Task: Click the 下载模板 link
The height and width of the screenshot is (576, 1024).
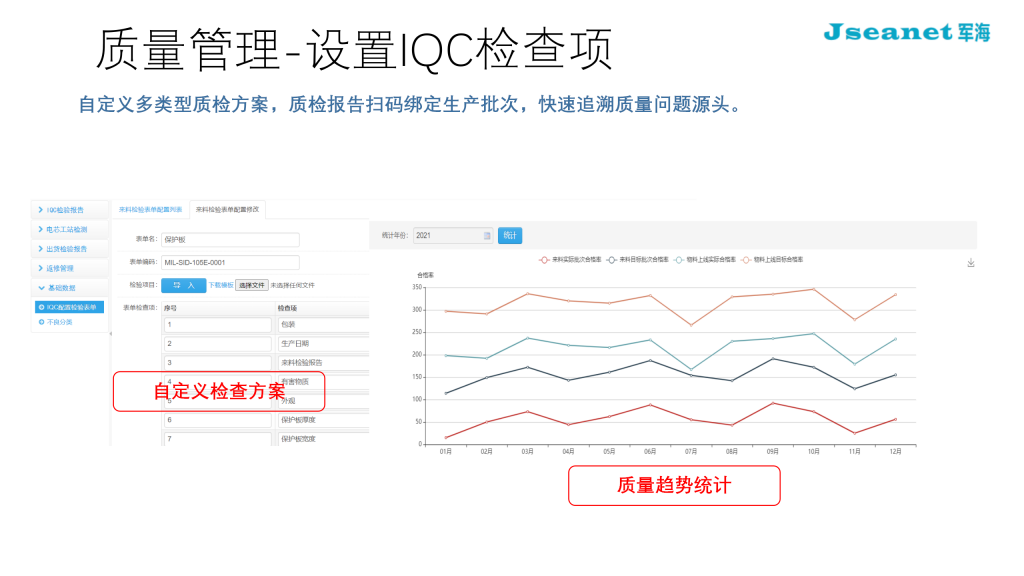Action: (220, 285)
